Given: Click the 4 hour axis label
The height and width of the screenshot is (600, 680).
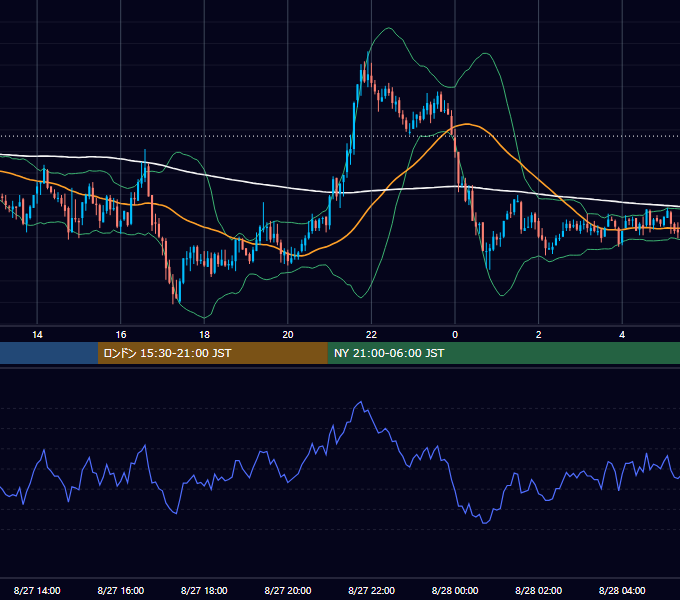Looking at the screenshot, I should pos(622,335).
